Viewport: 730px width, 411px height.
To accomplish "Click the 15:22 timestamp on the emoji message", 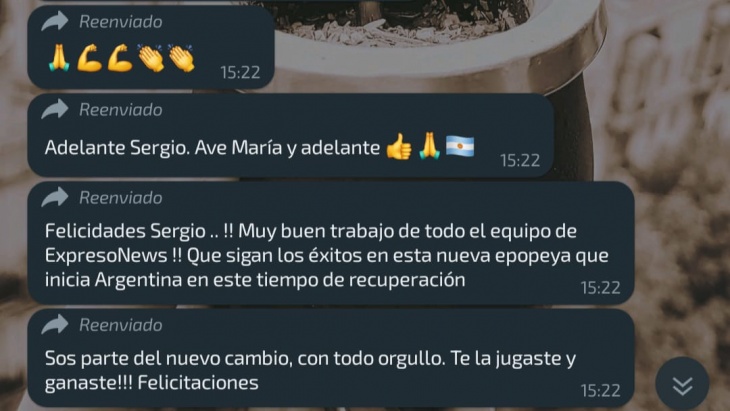I will click(x=240, y=72).
